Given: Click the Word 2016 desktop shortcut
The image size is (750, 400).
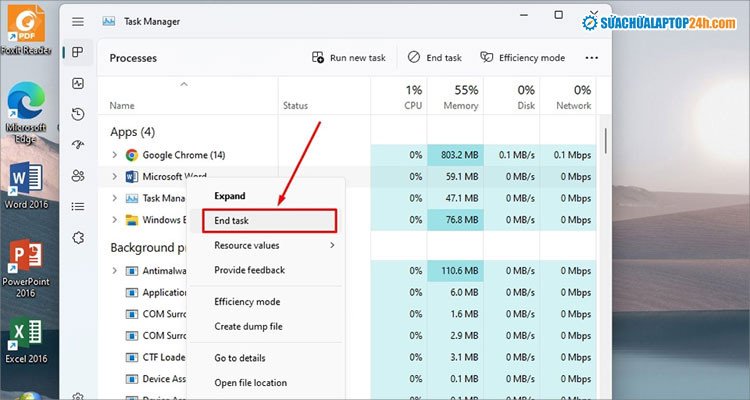Looking at the screenshot, I should 26,186.
